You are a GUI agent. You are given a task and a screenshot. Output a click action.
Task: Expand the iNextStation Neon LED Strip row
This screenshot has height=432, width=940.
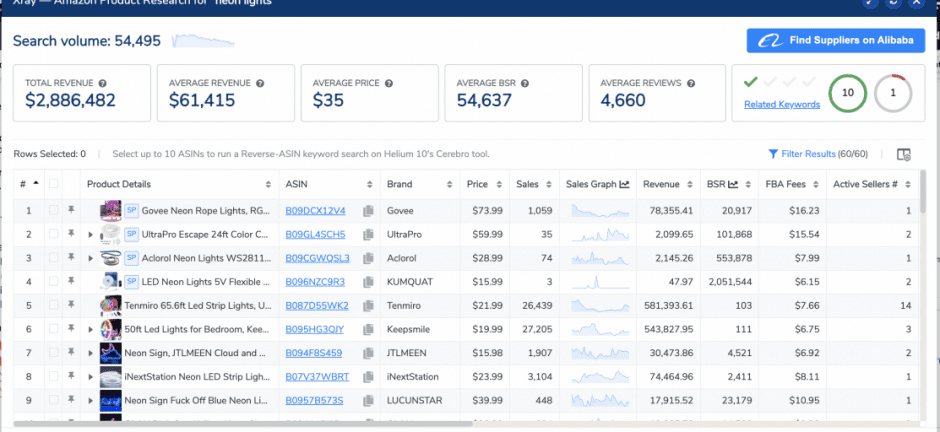tap(91, 377)
